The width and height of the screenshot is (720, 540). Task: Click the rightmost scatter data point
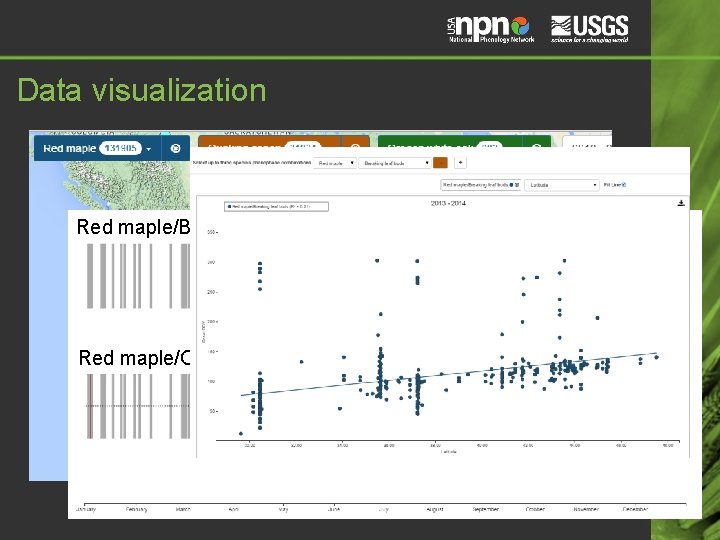657,357
